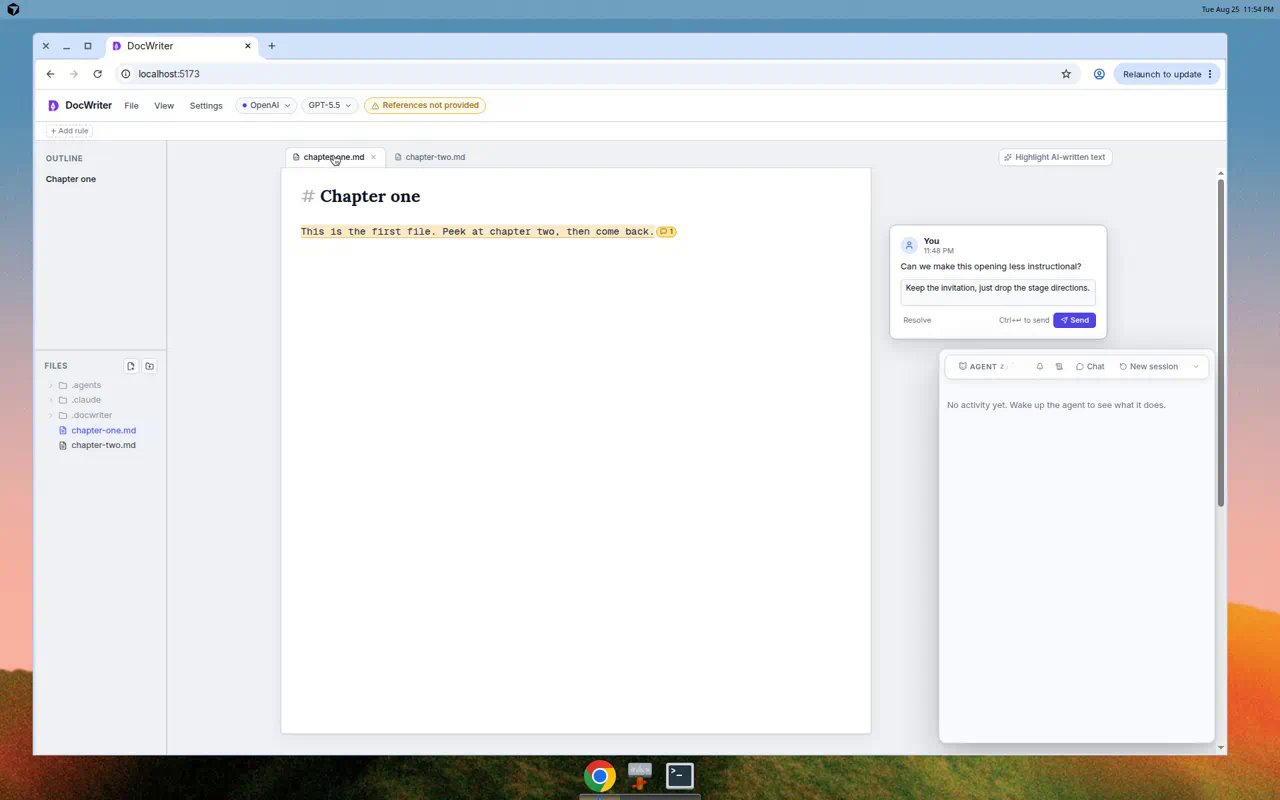Viewport: 1280px width, 800px height.
Task: Launch Chrome from the dock
Action: [600, 776]
